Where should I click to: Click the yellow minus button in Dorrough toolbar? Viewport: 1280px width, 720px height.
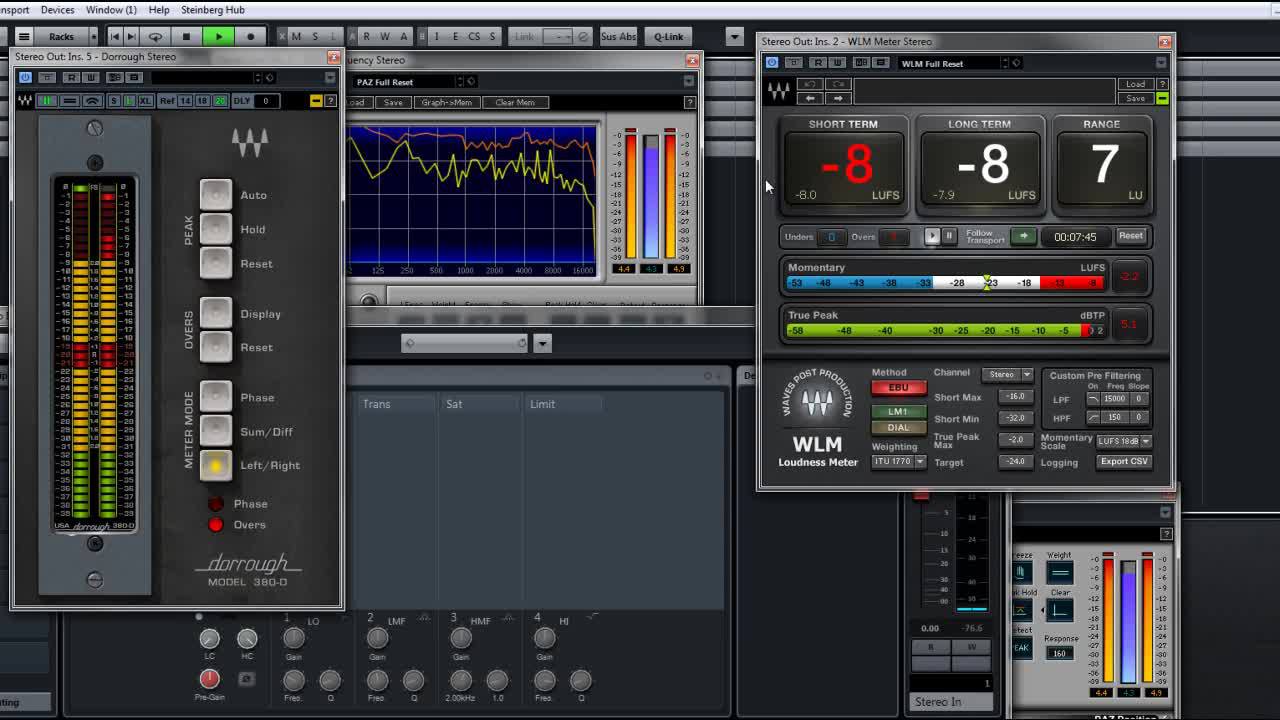tap(316, 101)
